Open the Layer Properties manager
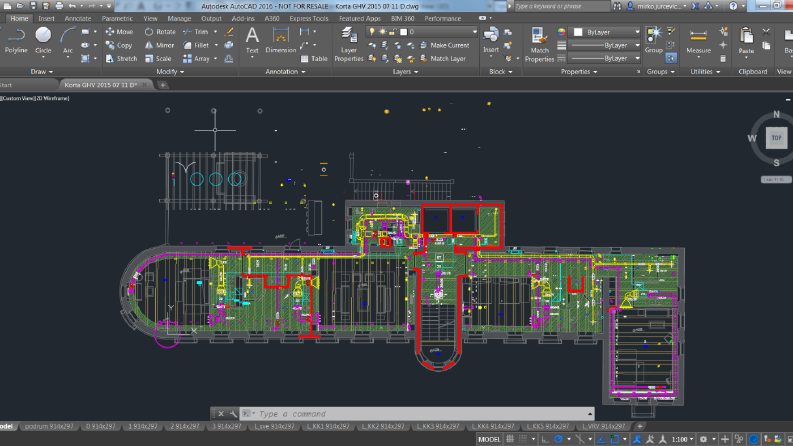The height and width of the screenshot is (446, 793). [x=348, y=44]
